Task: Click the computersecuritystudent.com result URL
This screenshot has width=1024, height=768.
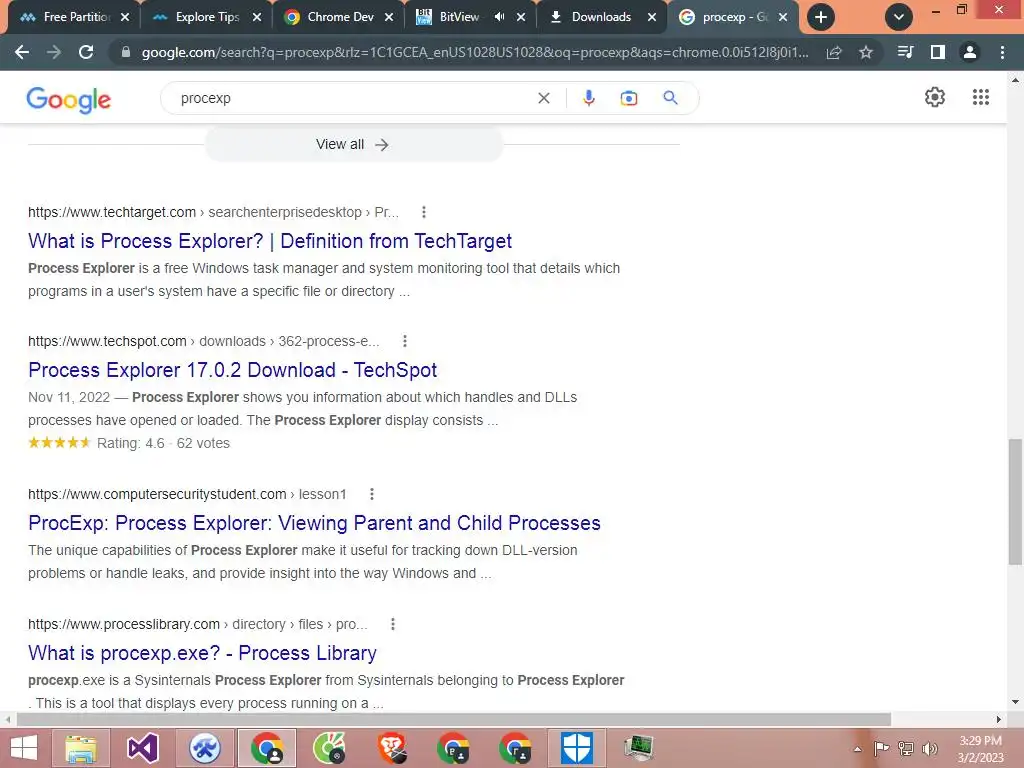Action: click(x=187, y=494)
